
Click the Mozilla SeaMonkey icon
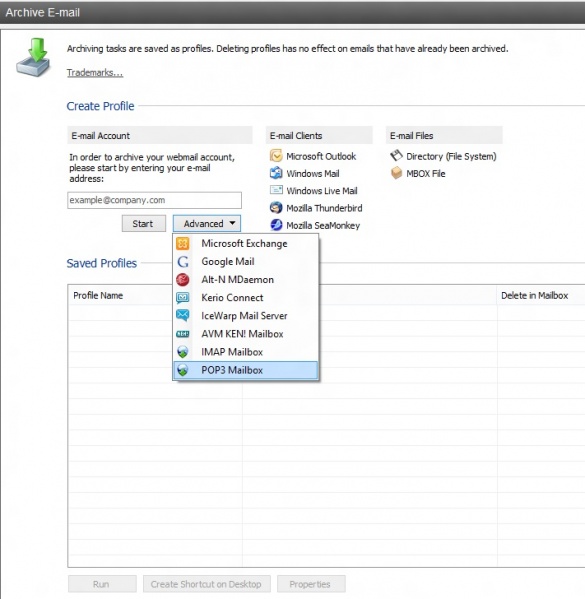276,225
